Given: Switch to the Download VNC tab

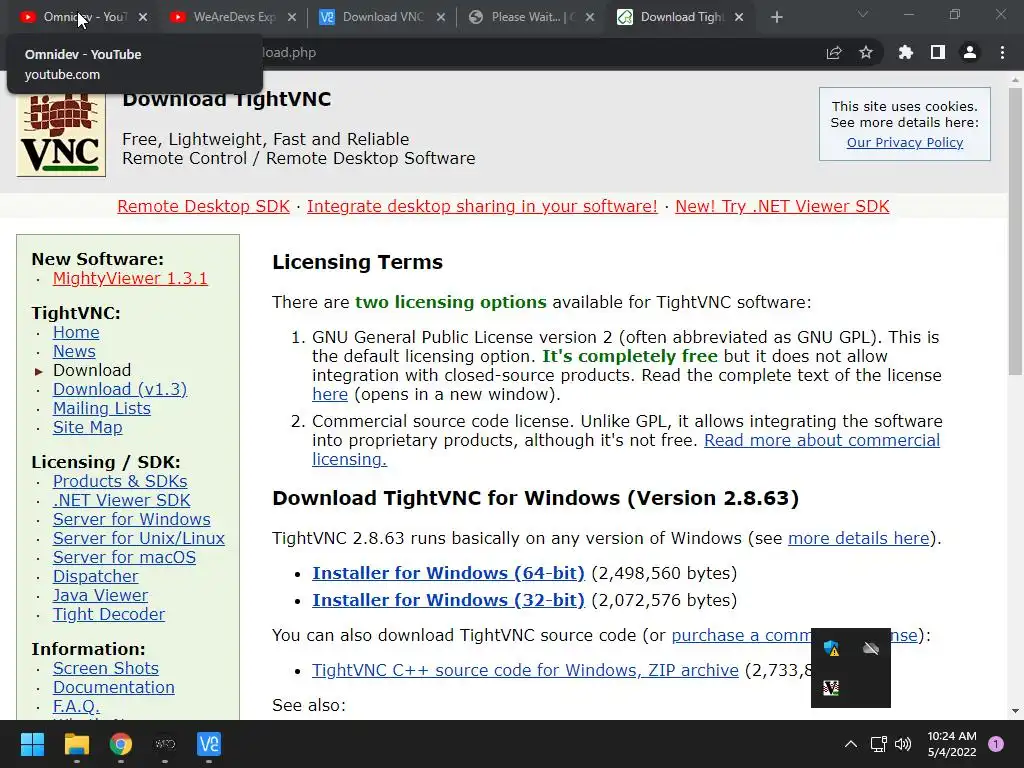Looking at the screenshot, I should point(383,17).
